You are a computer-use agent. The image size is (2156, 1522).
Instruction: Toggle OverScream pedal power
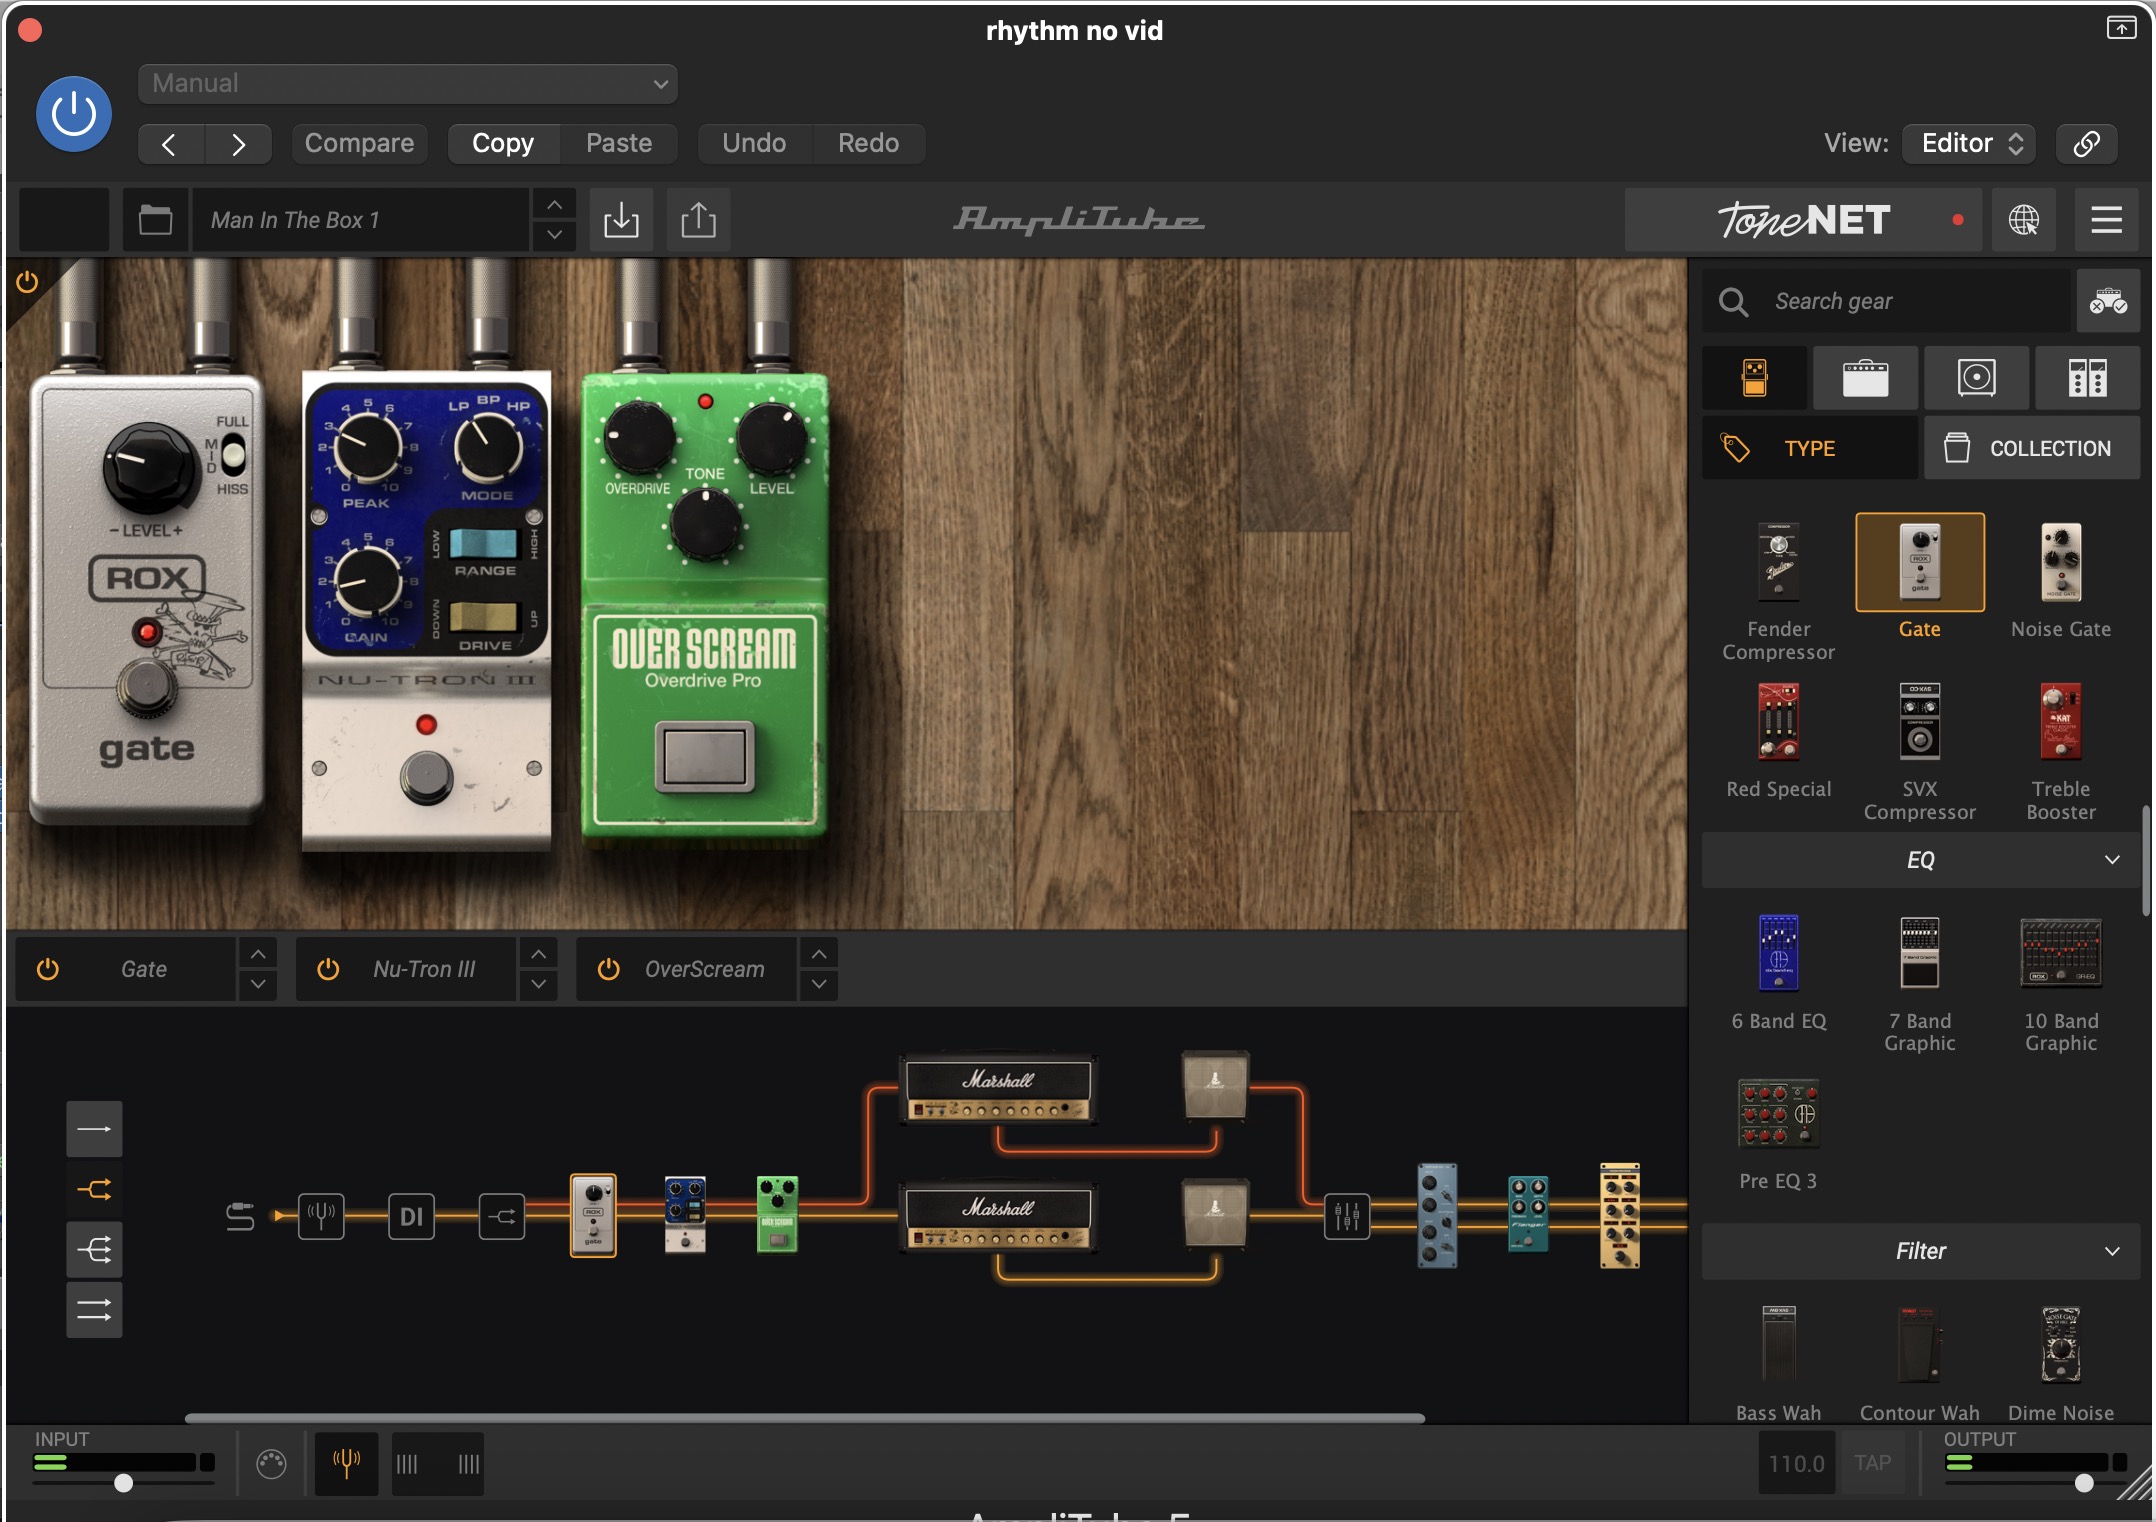608,969
